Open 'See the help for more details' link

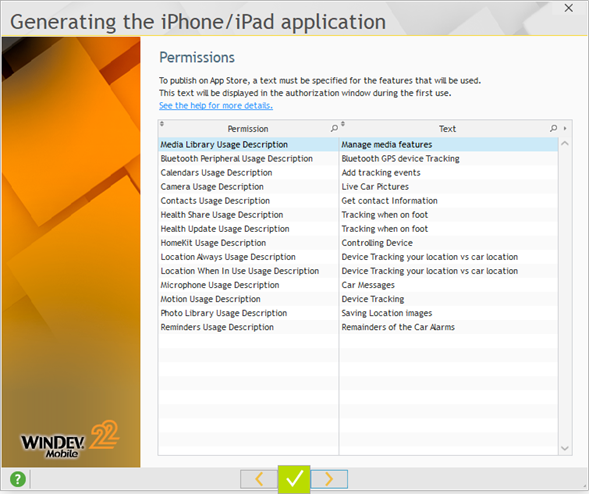point(216,106)
